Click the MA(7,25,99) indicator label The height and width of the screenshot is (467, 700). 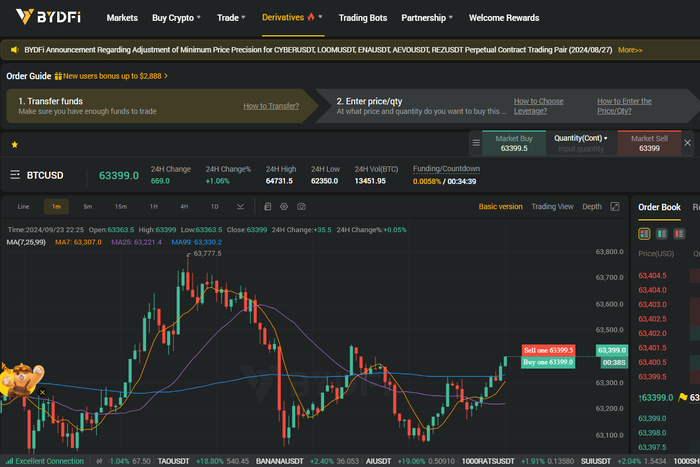pos(26,242)
